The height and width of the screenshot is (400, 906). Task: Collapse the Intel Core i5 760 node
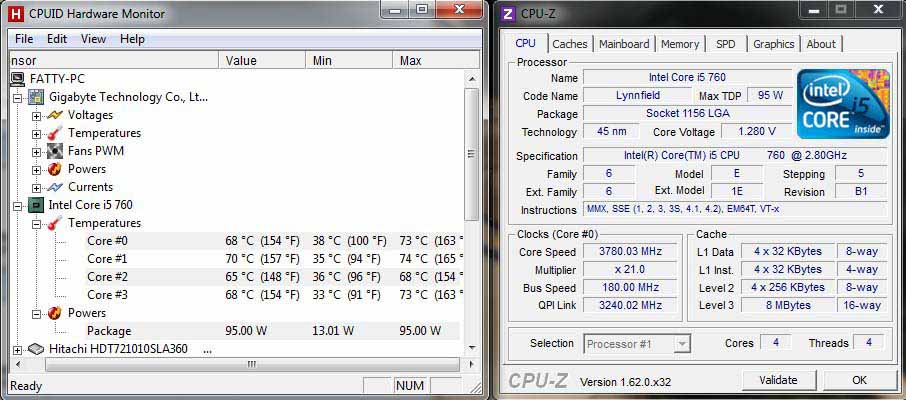17,206
